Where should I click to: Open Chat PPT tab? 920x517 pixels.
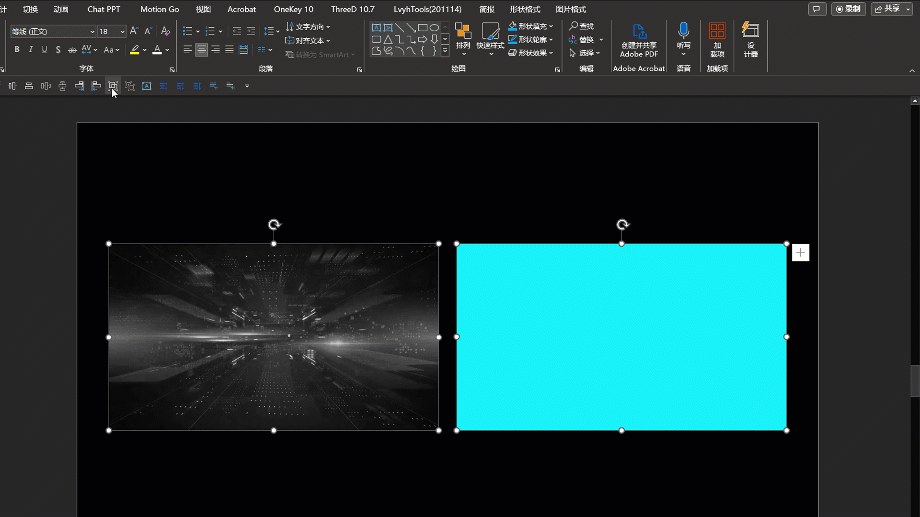click(104, 9)
